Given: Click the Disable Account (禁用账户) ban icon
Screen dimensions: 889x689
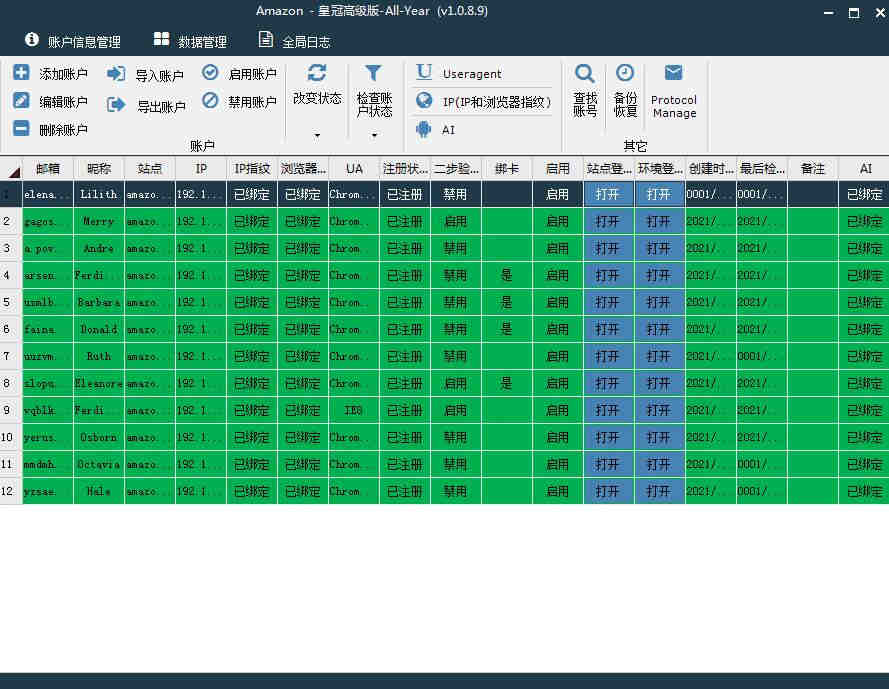Looking at the screenshot, I should tap(210, 100).
